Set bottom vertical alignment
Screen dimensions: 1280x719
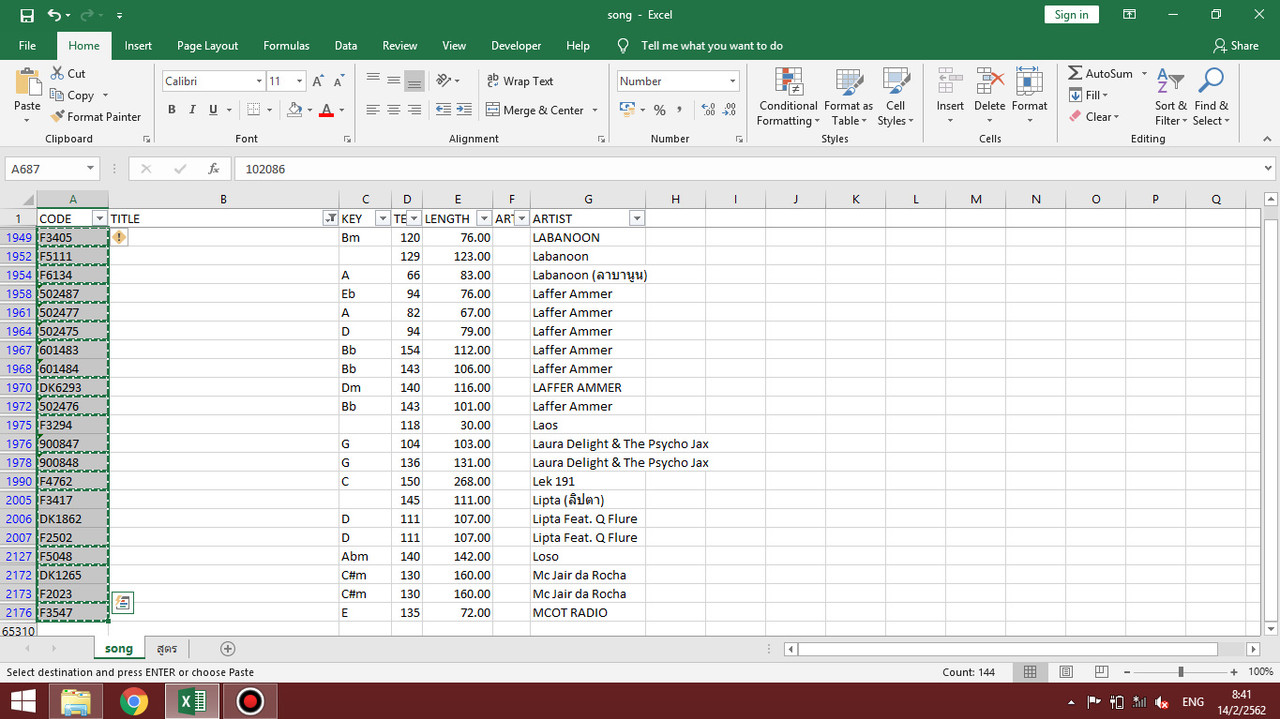coord(415,81)
